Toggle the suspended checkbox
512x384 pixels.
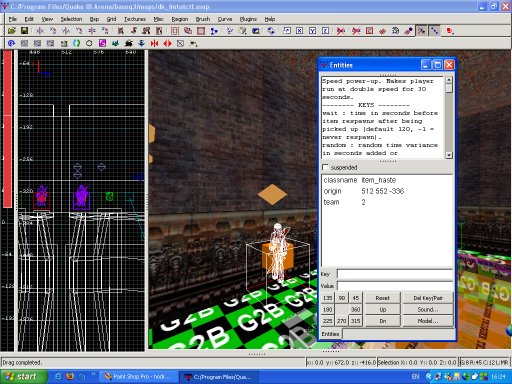[325, 167]
